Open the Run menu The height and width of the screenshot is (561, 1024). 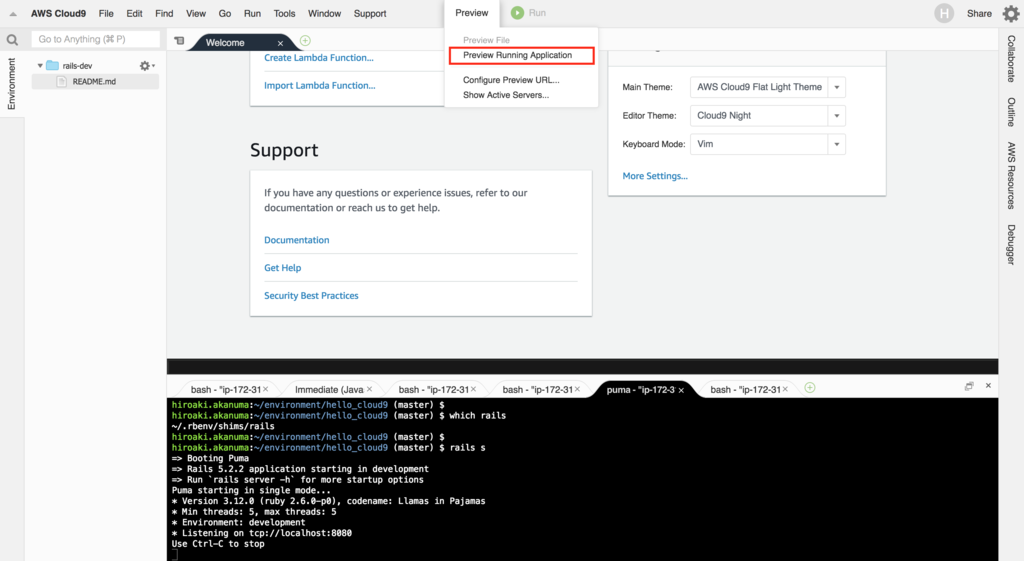[252, 14]
